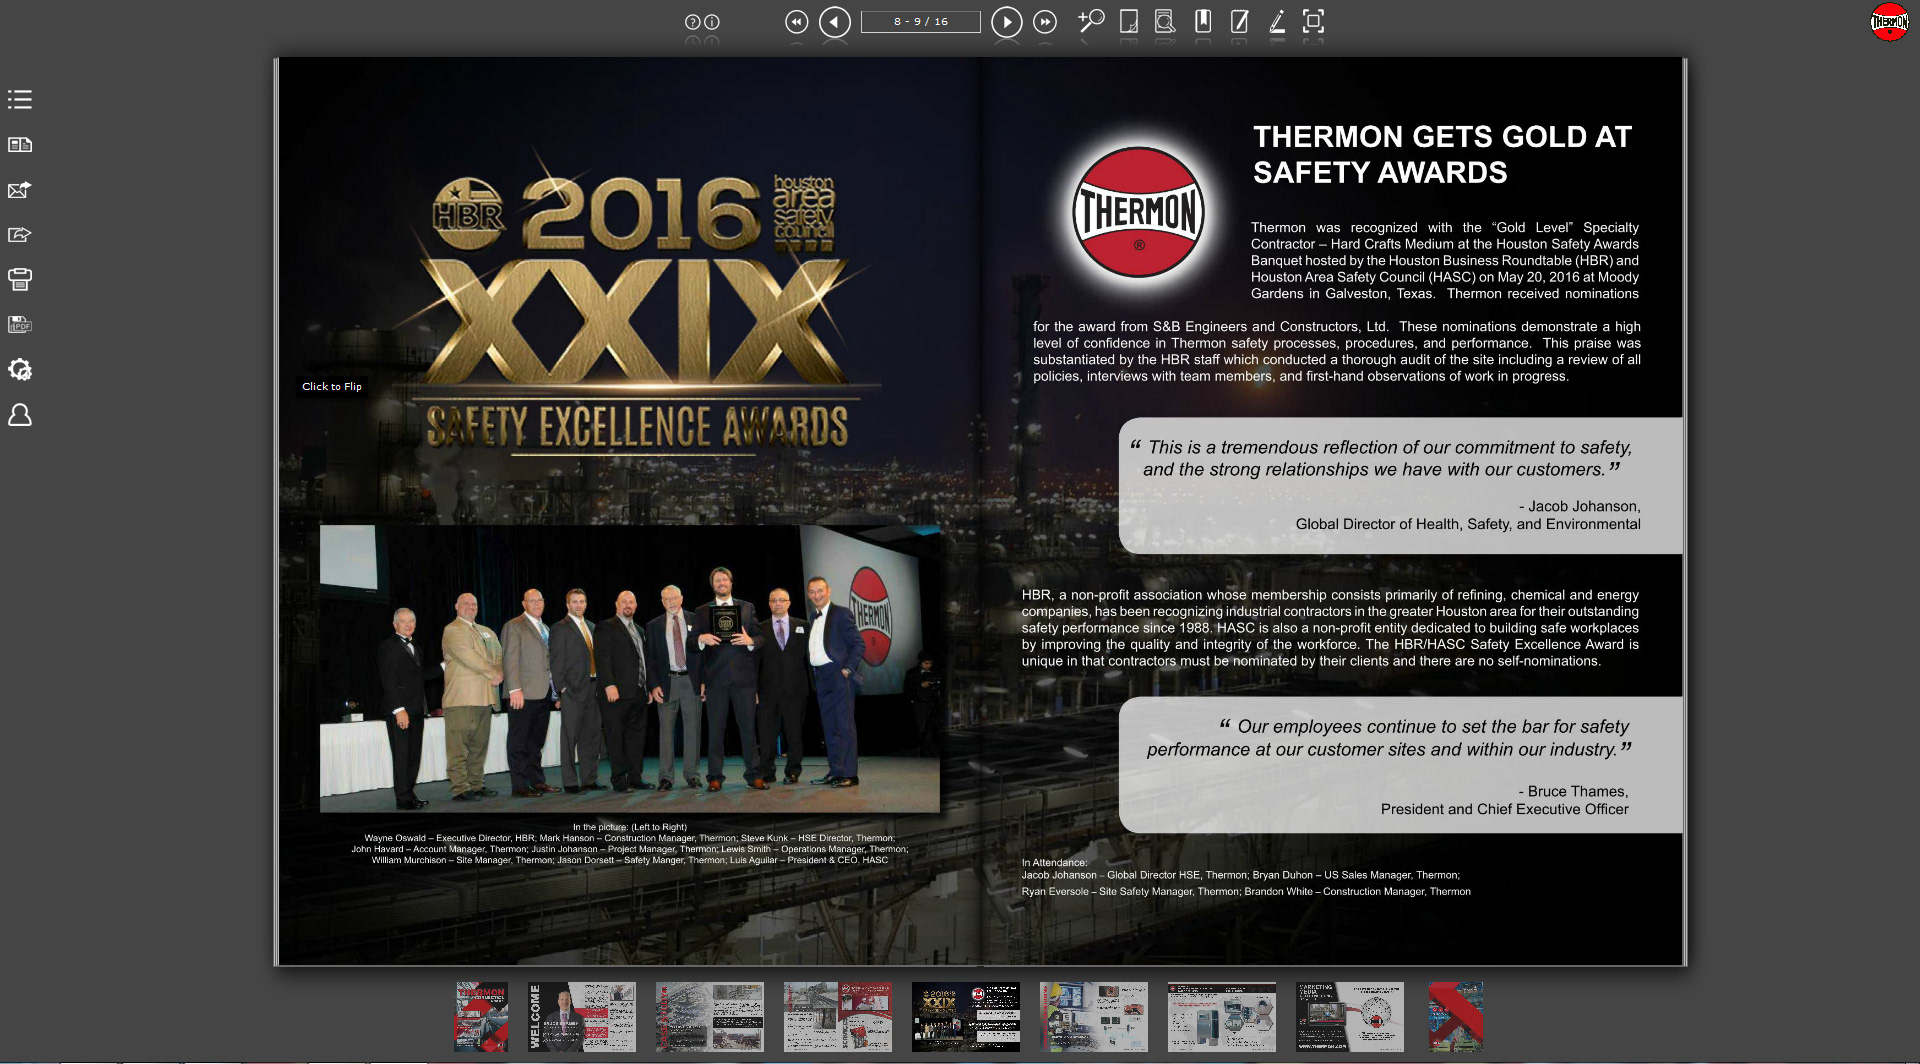Open the fourth spread thumbnail with red panel
The height and width of the screenshot is (1064, 1920).
click(837, 1017)
